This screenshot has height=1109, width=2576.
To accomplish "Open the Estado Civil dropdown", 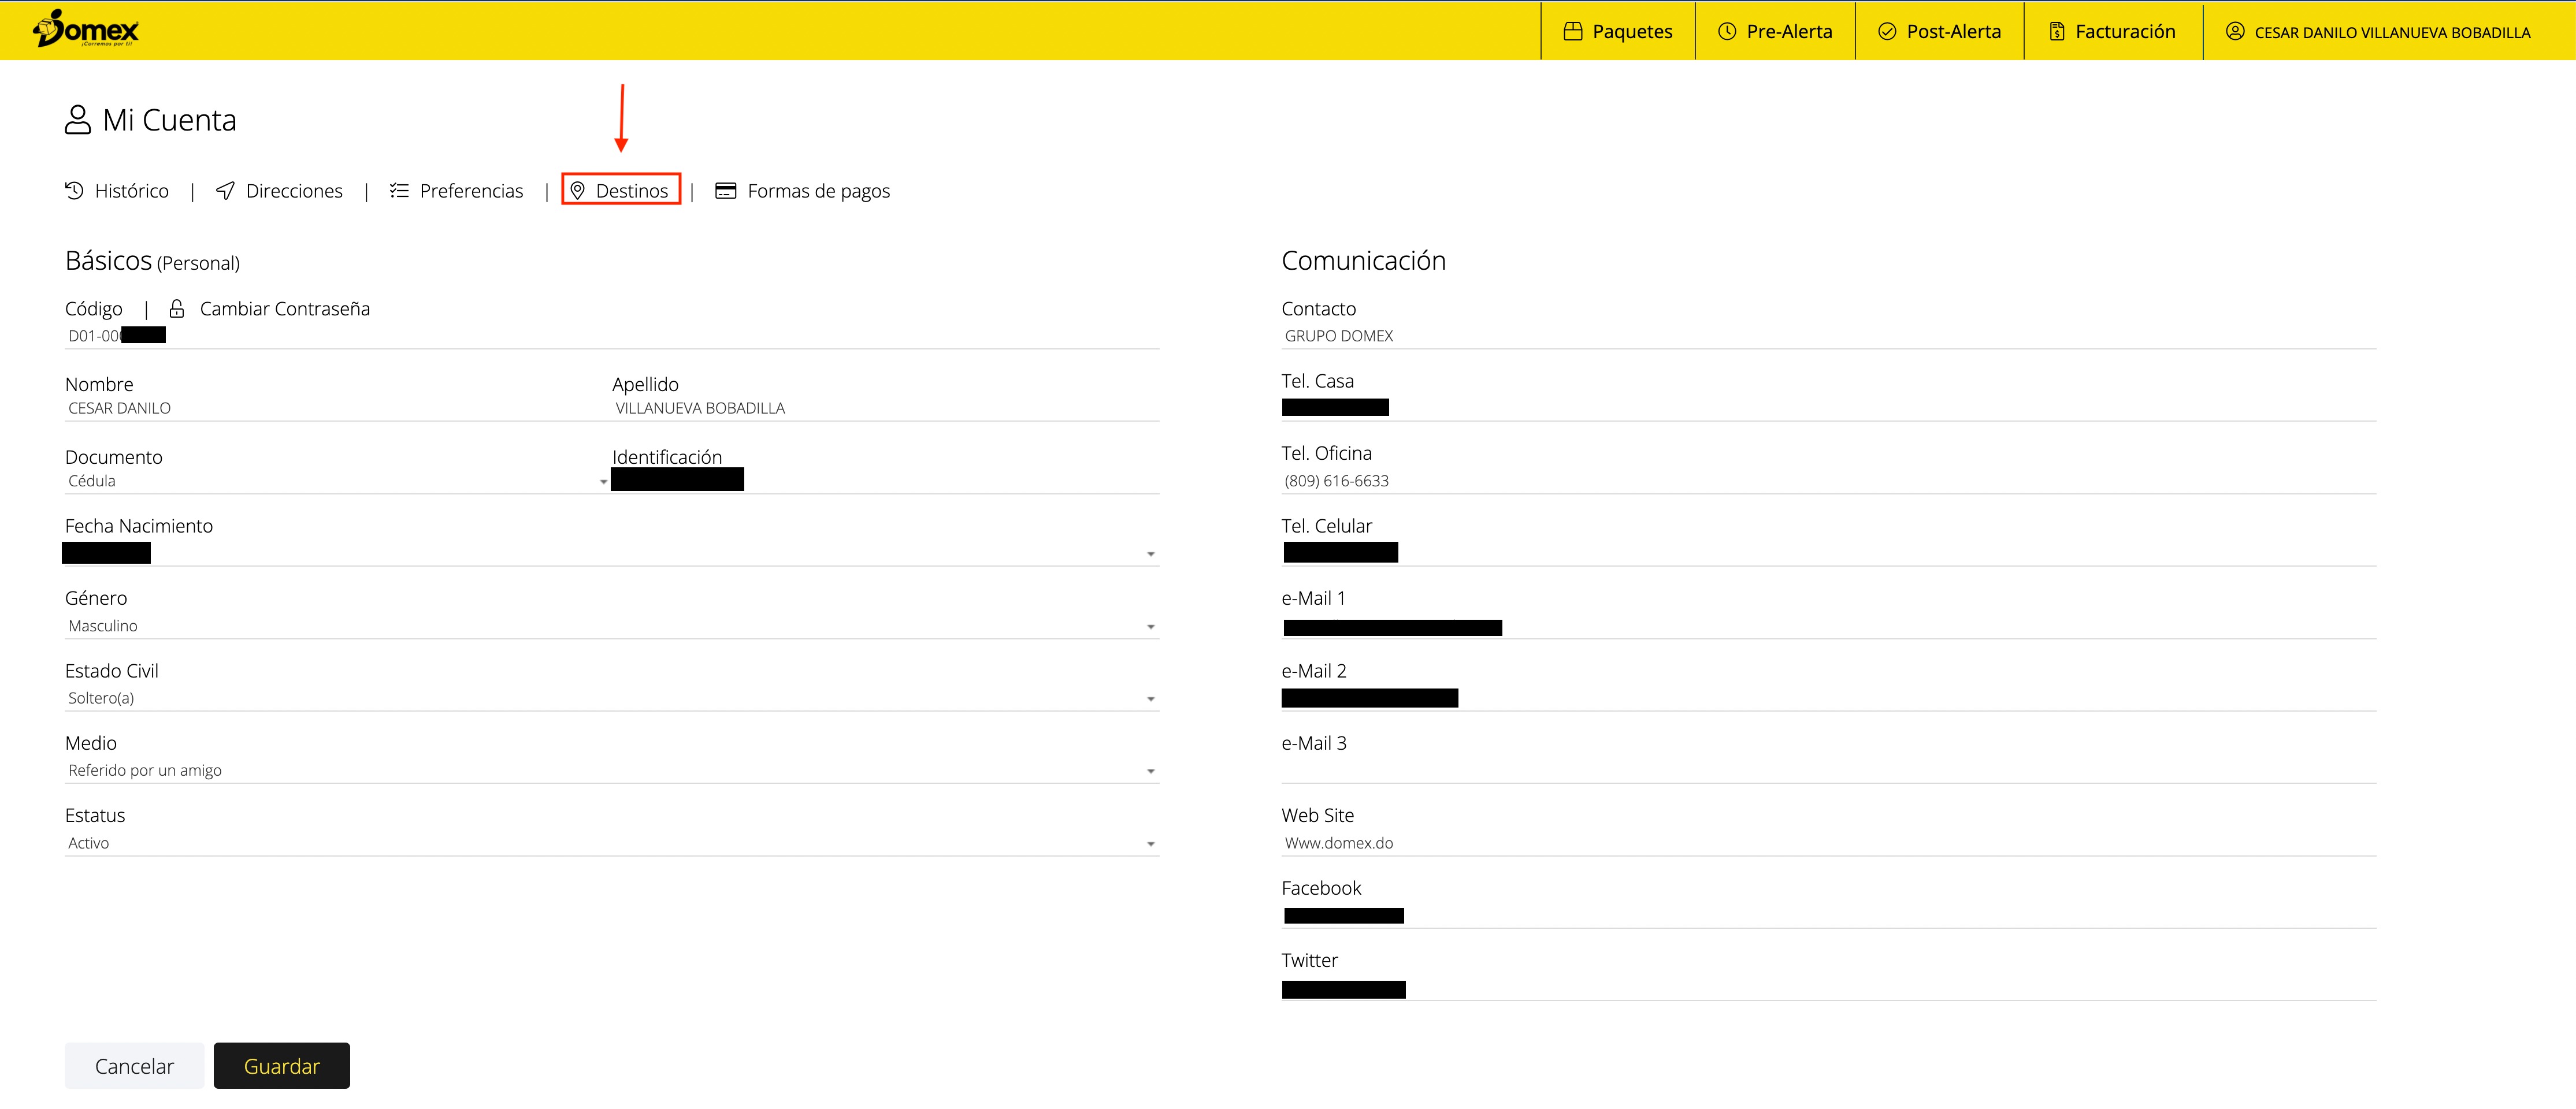I will [610, 698].
